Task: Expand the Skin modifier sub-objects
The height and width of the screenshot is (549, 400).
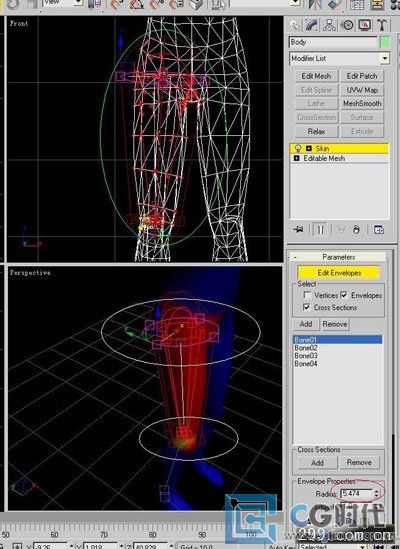Action: point(309,148)
